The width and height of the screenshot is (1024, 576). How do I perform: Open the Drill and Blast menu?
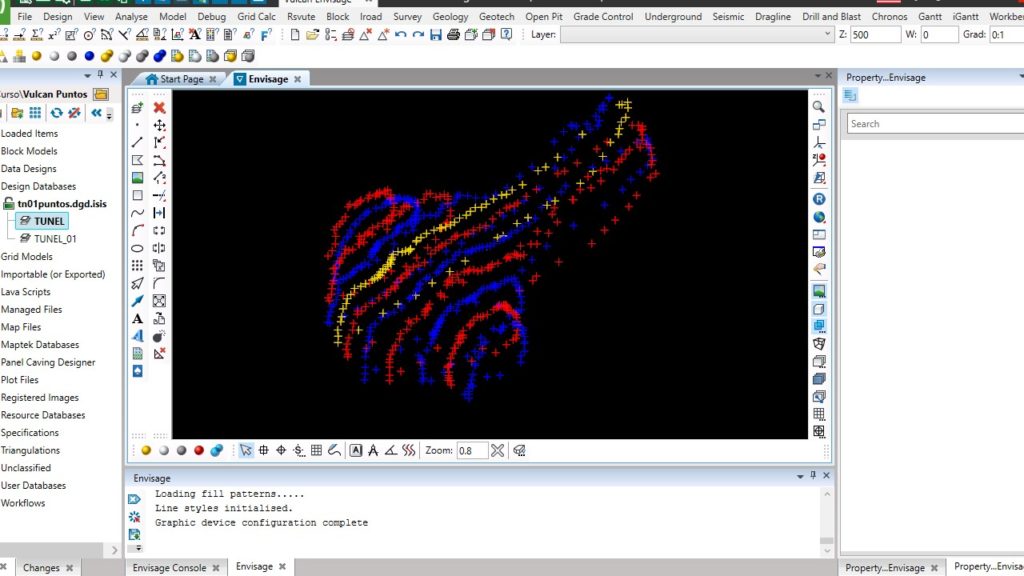pyautogui.click(x=831, y=16)
